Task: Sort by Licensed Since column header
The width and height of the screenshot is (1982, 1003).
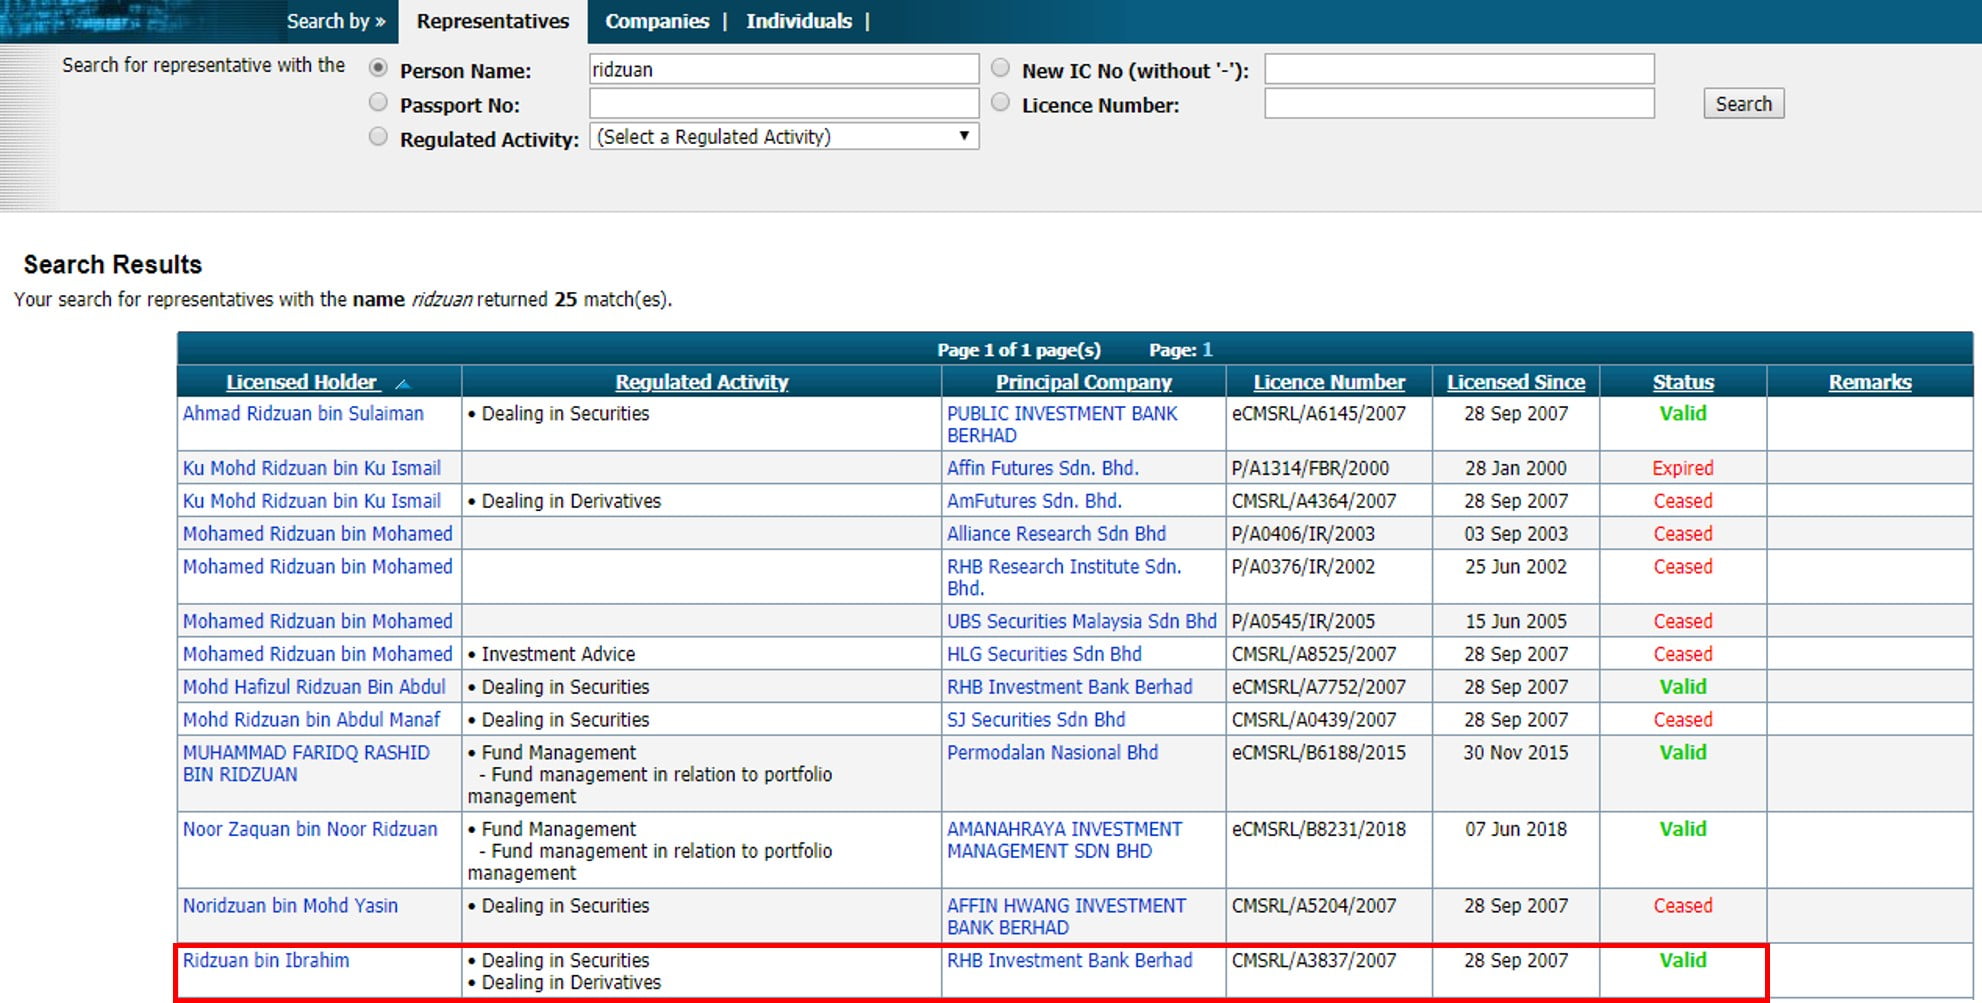Action: pos(1515,382)
